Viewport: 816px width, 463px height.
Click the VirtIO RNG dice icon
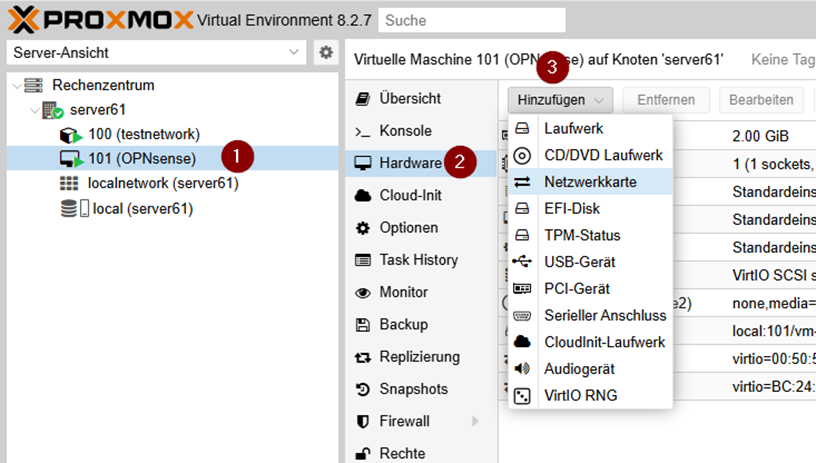click(x=522, y=396)
